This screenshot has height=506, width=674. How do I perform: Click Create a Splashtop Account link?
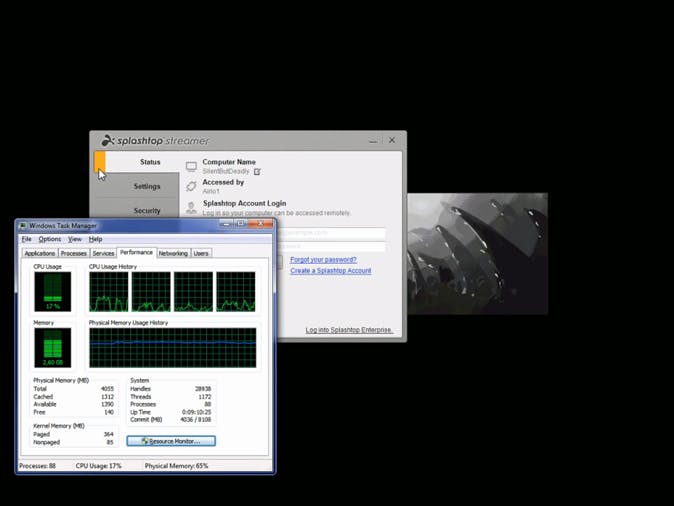(331, 270)
